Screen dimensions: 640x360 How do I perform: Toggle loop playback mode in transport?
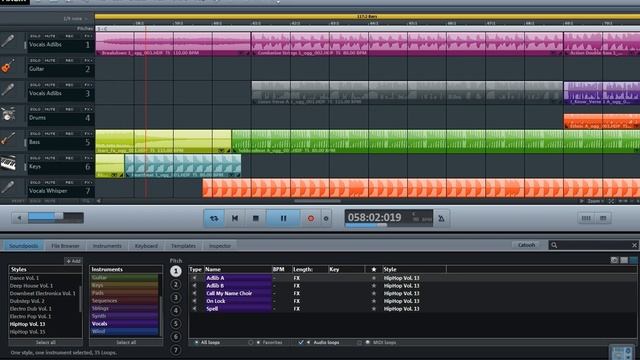pos(214,218)
